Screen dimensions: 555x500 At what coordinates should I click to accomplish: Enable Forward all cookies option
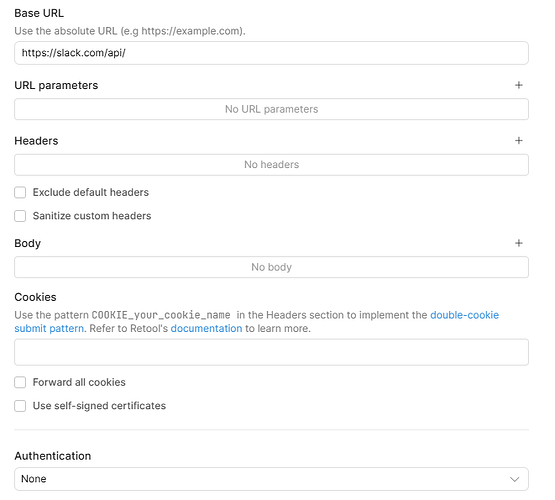20,382
